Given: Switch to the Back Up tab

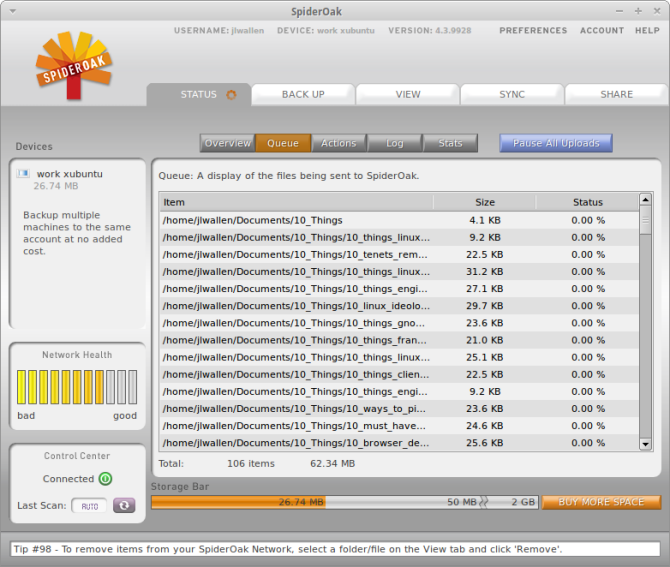Looking at the screenshot, I should point(303,94).
